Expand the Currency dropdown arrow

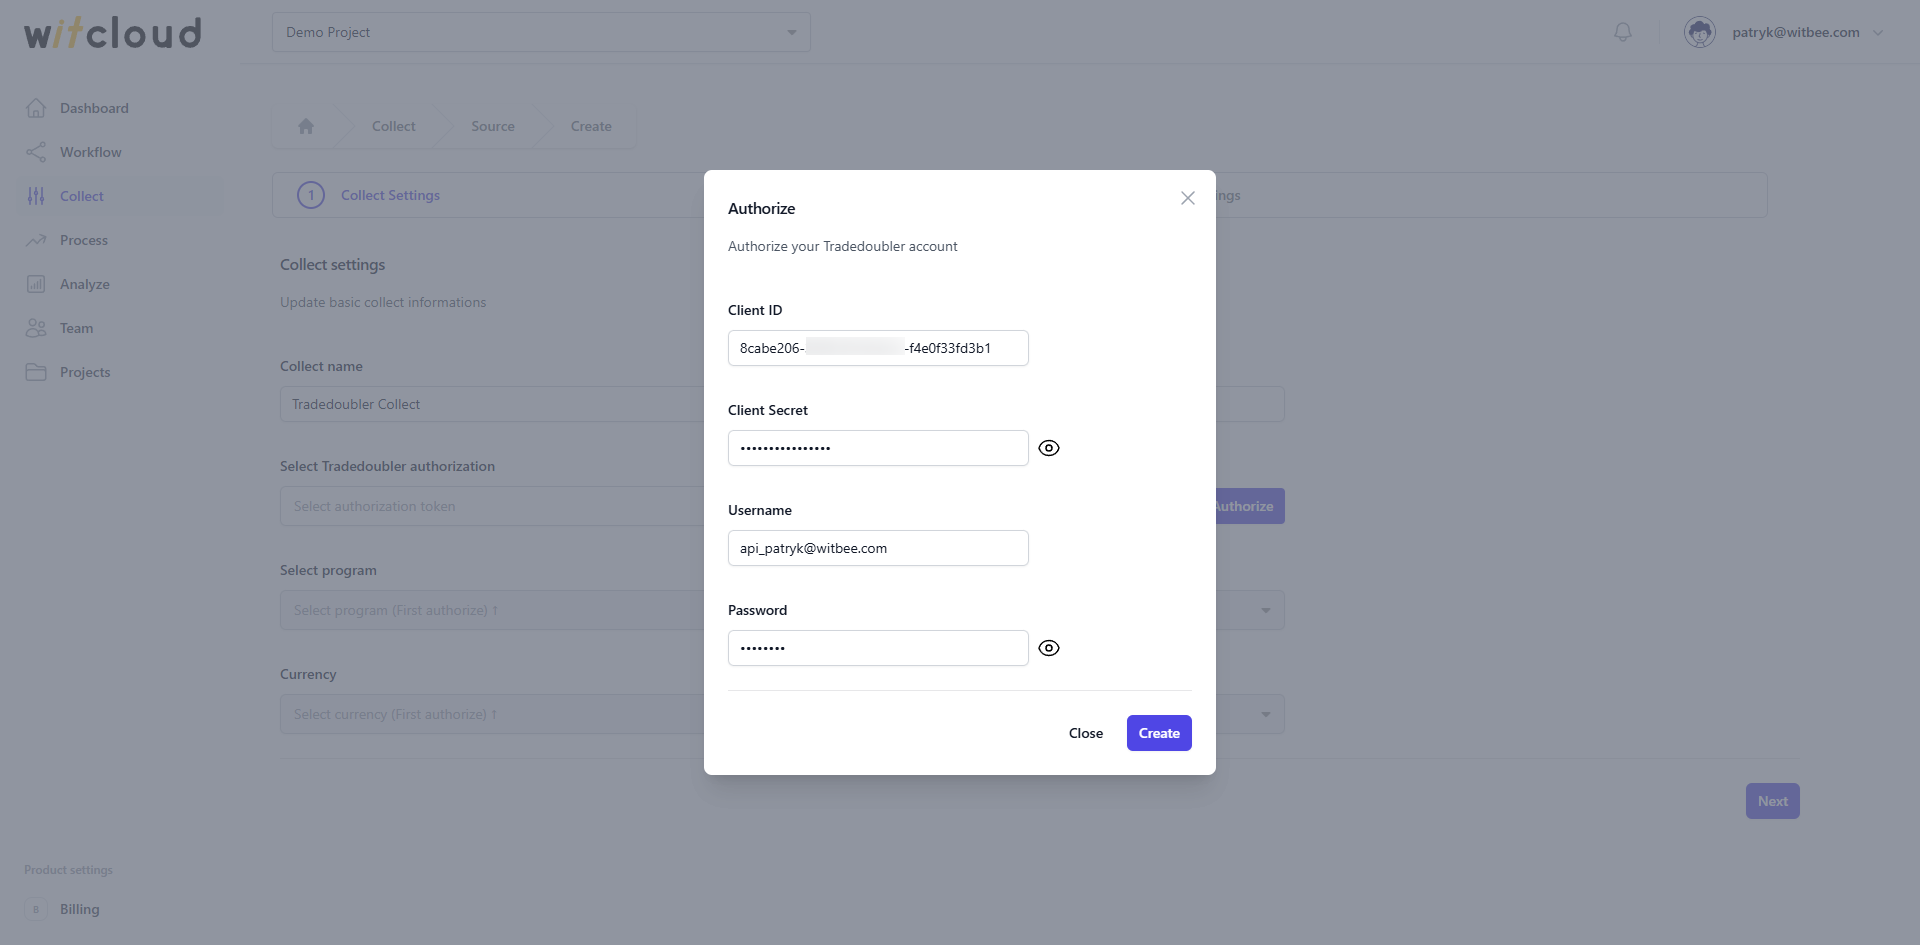coord(1266,714)
